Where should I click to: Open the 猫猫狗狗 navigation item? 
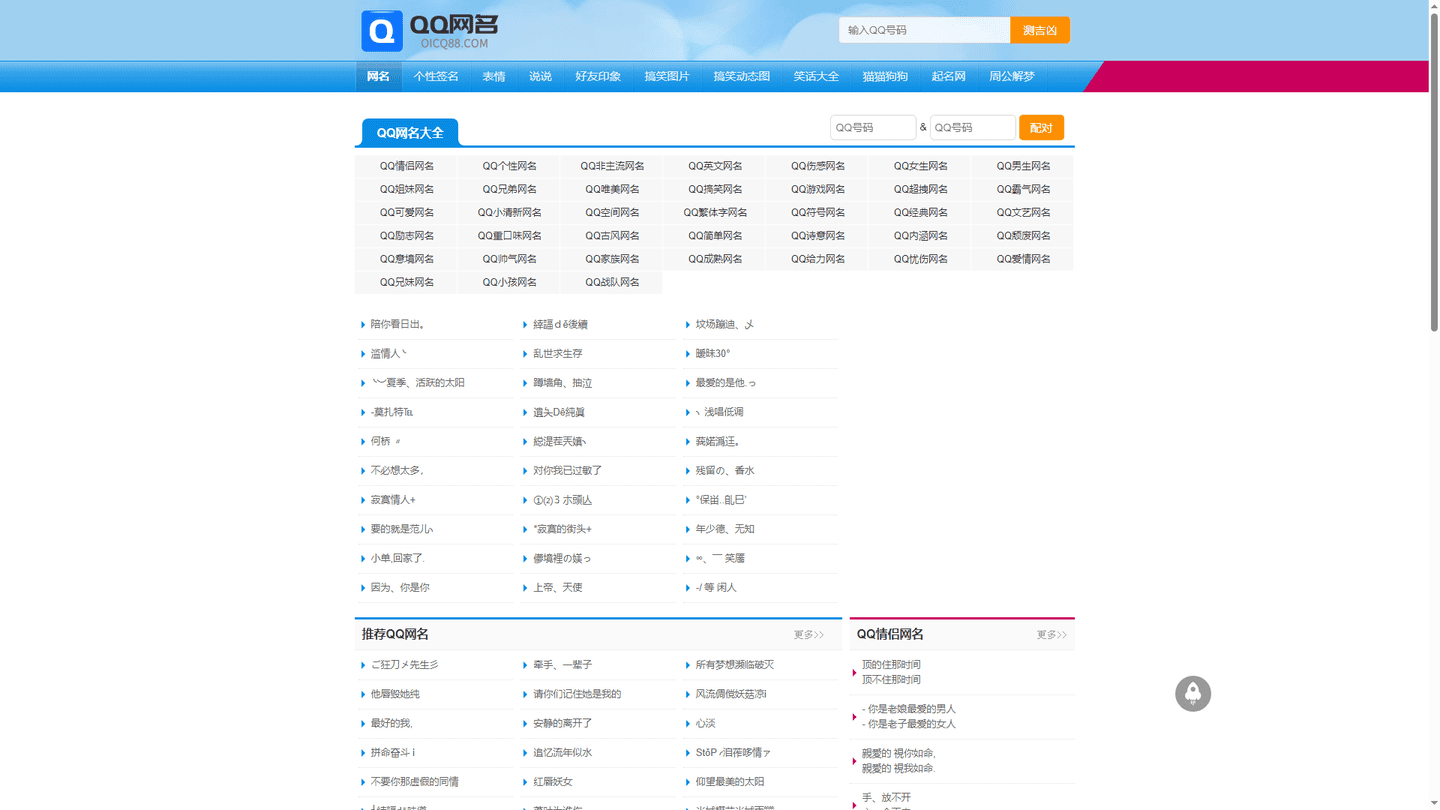click(885, 76)
